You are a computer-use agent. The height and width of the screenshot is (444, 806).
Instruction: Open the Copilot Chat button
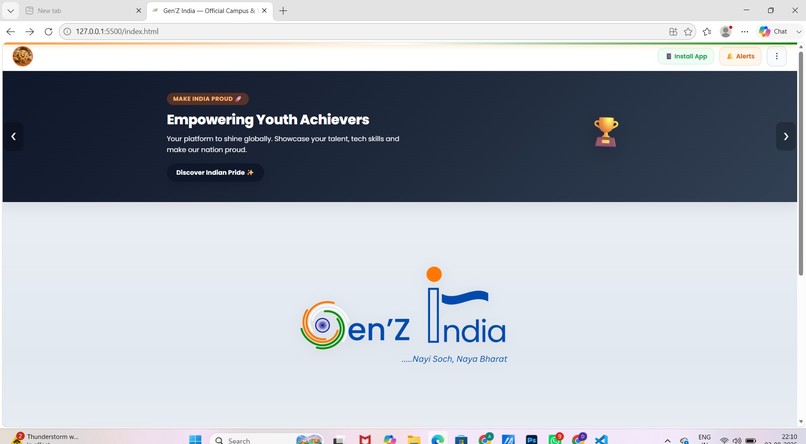click(x=774, y=31)
